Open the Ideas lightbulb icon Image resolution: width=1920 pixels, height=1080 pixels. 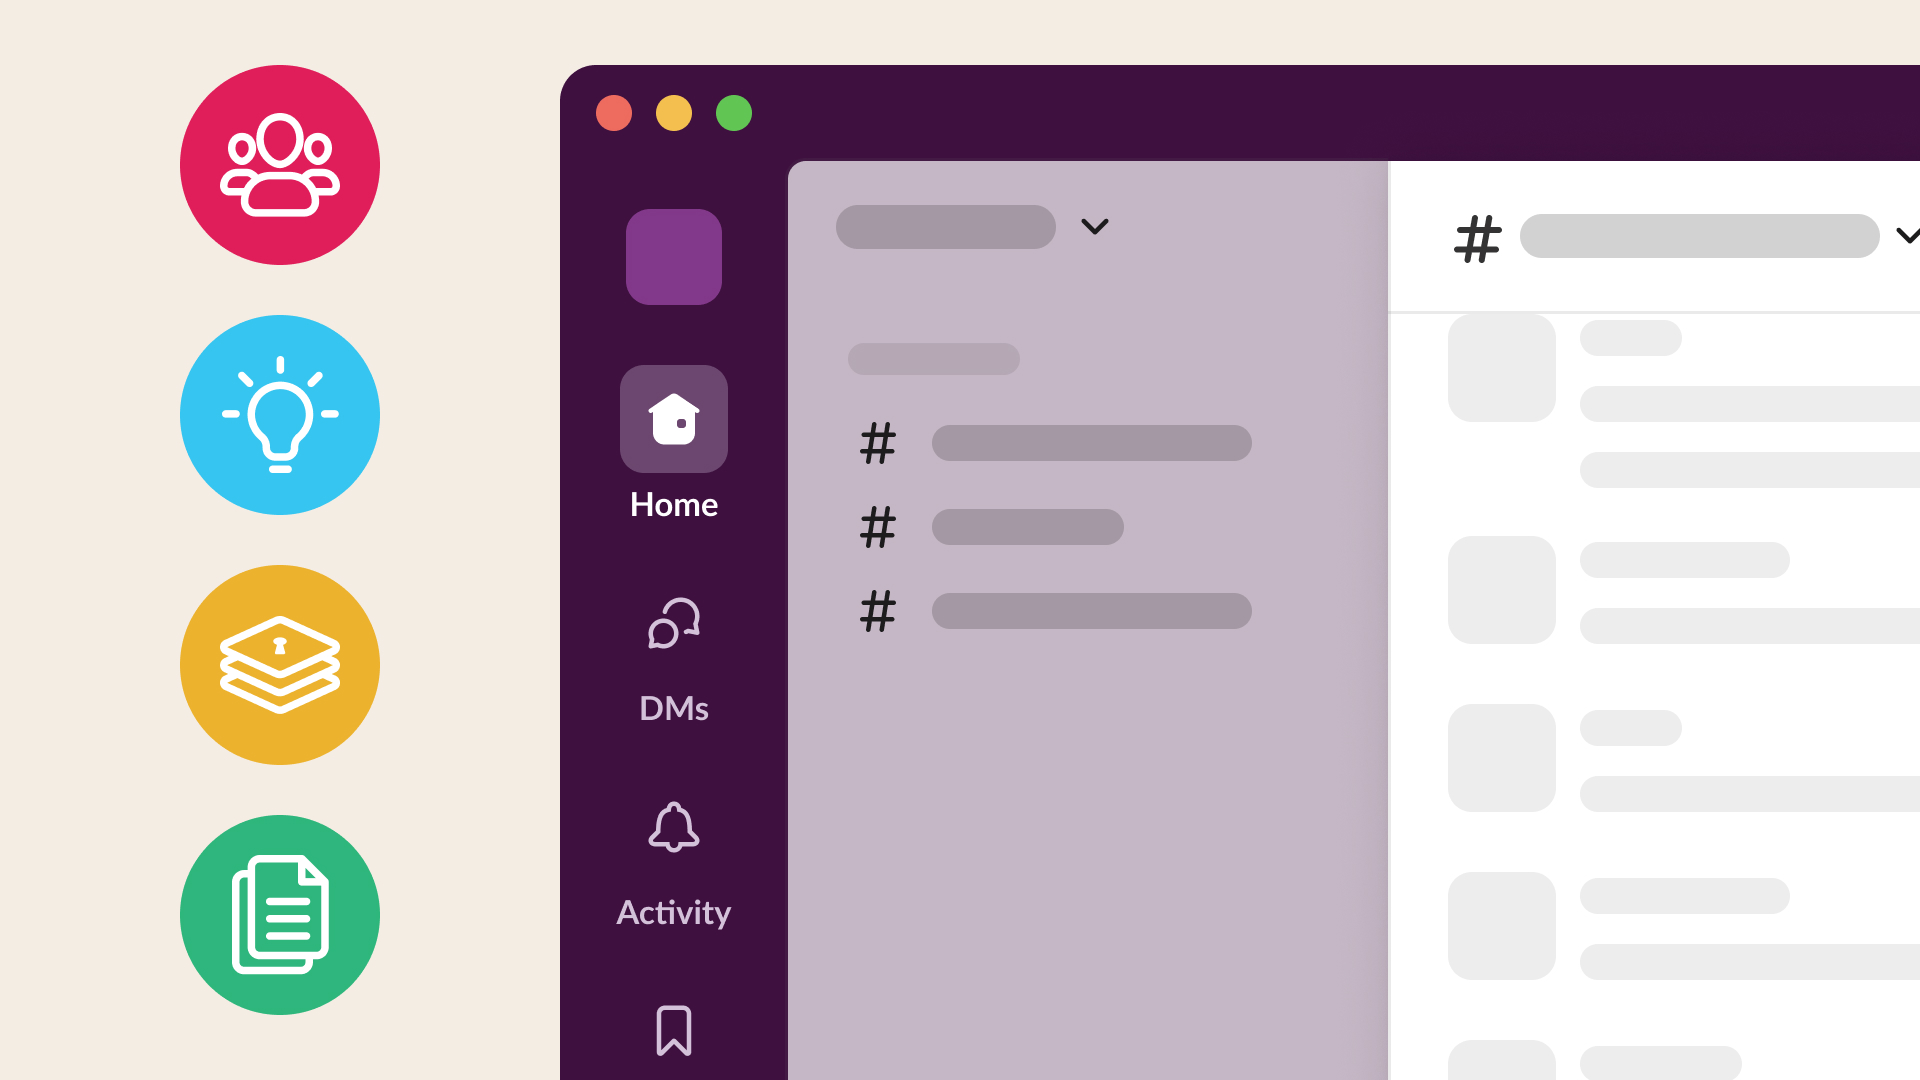(280, 415)
